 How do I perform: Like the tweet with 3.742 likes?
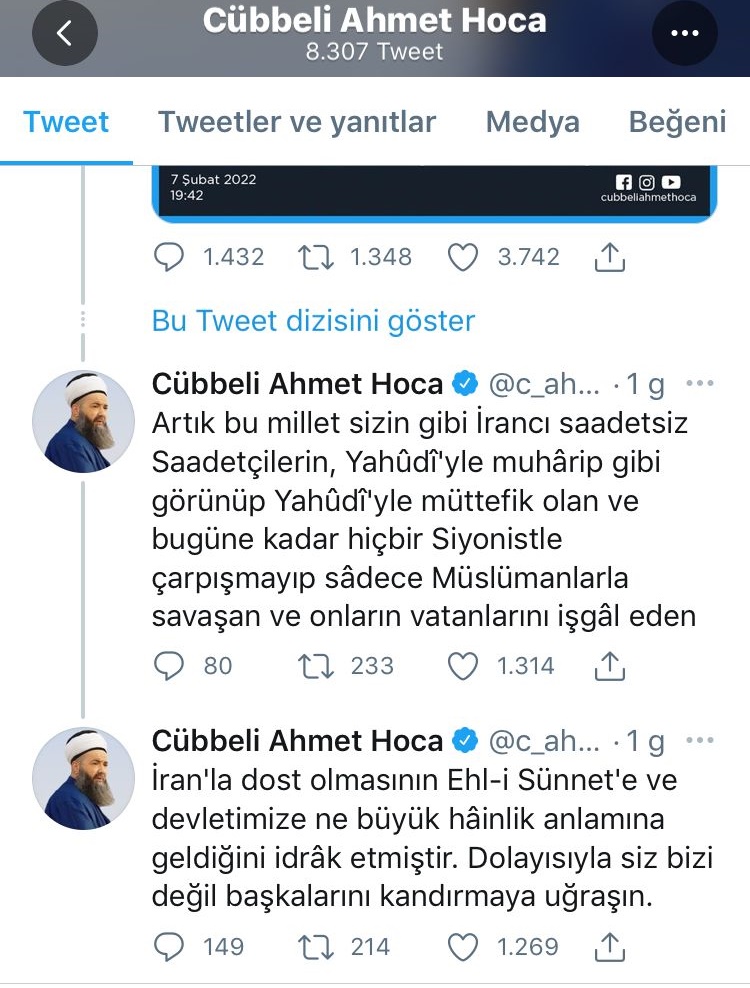(x=463, y=257)
